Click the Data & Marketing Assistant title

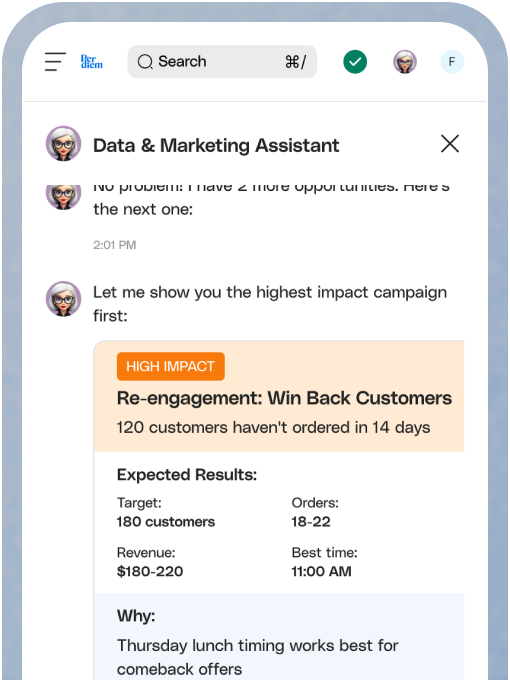coord(216,145)
